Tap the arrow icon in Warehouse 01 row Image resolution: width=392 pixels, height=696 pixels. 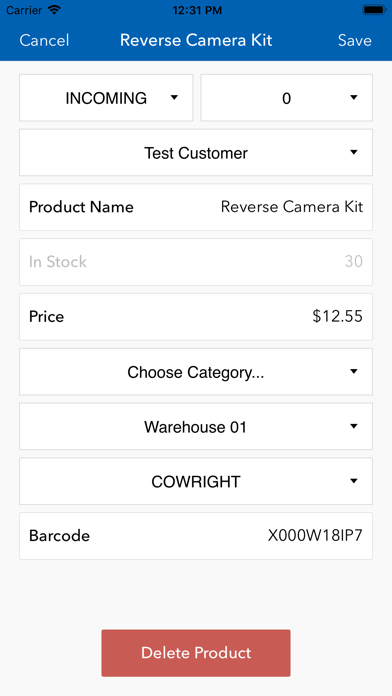point(354,426)
